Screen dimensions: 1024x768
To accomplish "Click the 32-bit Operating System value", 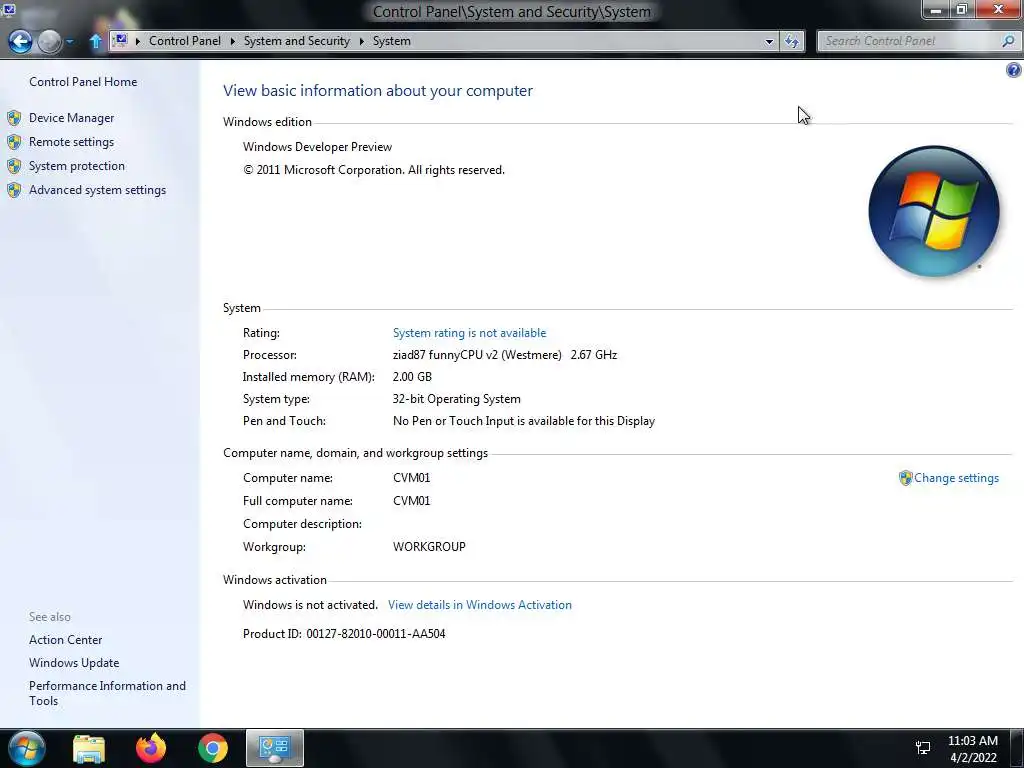I will pos(456,399).
